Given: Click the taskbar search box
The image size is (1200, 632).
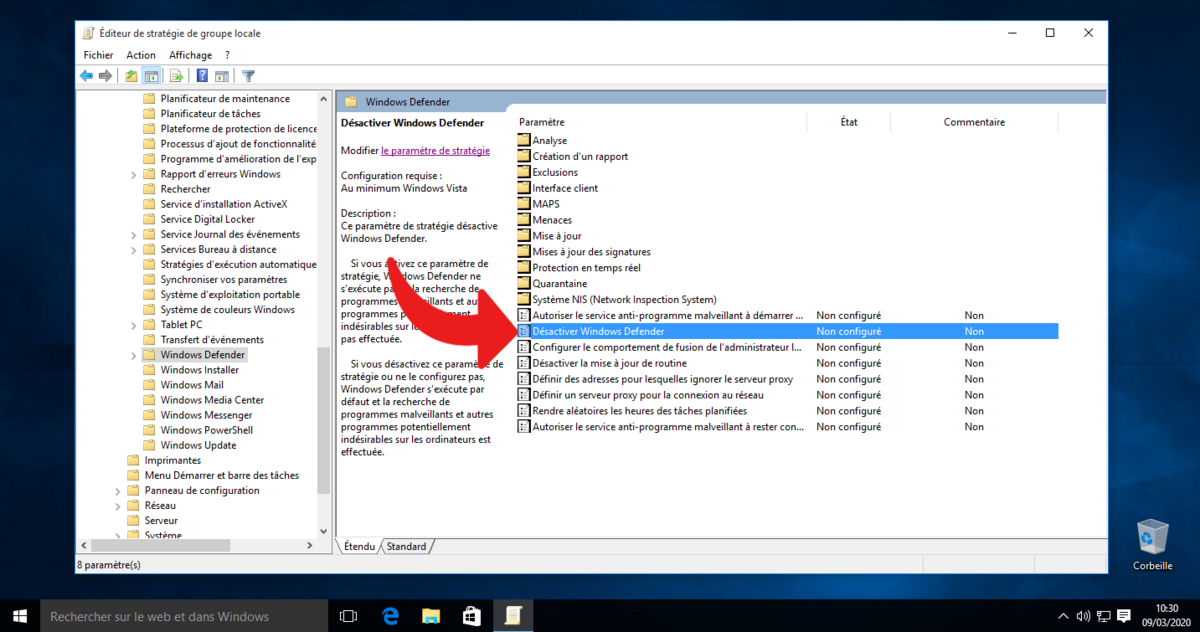Looking at the screenshot, I should click(184, 616).
